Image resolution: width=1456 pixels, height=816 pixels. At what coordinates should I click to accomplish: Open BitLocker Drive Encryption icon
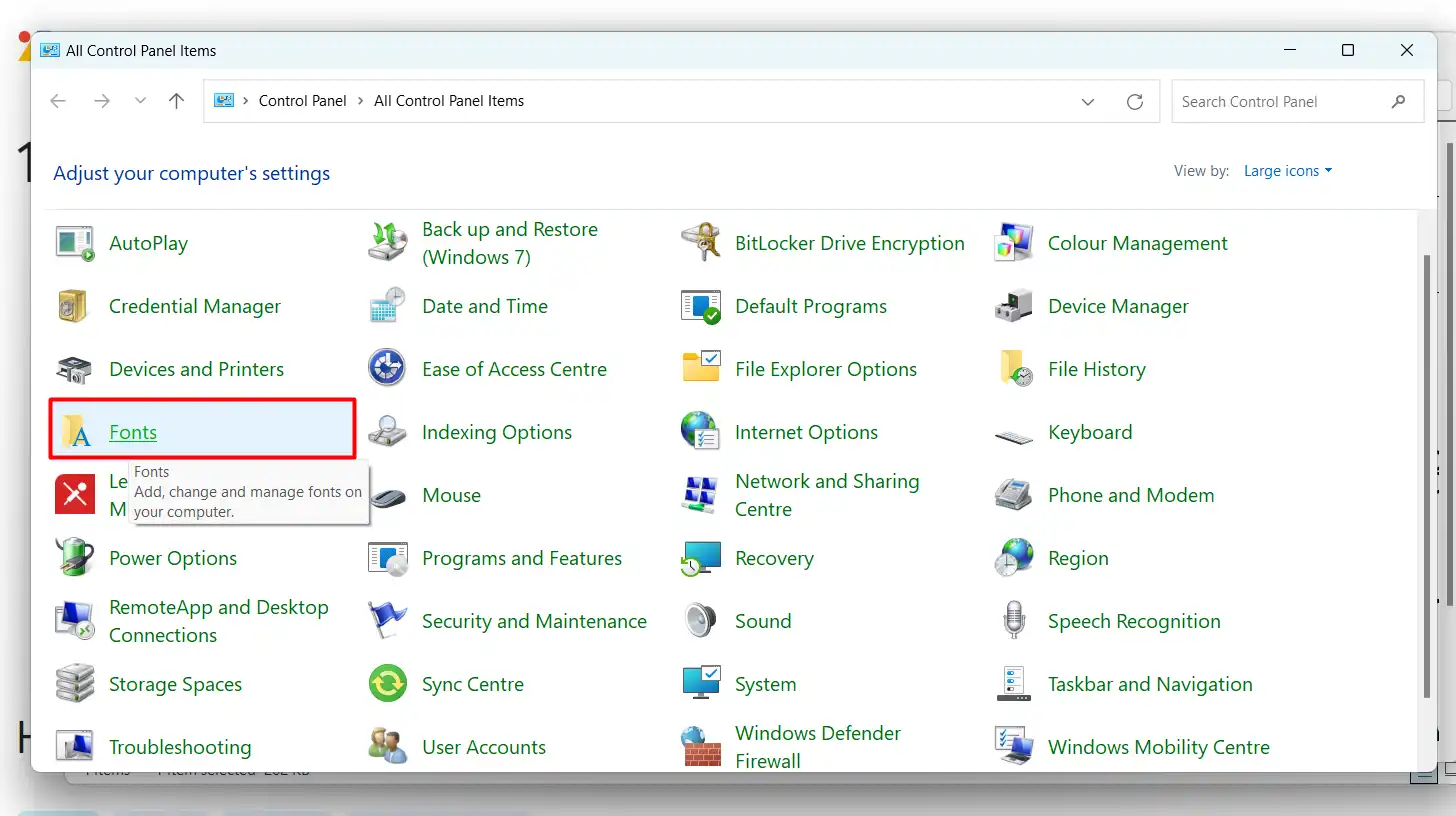point(701,243)
